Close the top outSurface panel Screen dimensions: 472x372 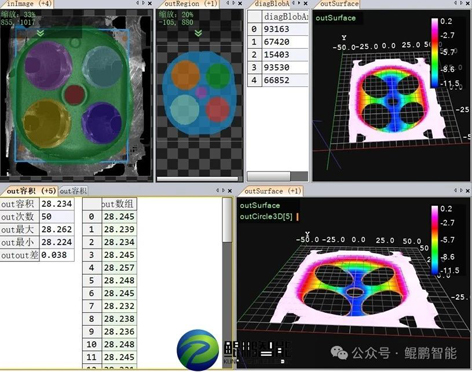468,3
